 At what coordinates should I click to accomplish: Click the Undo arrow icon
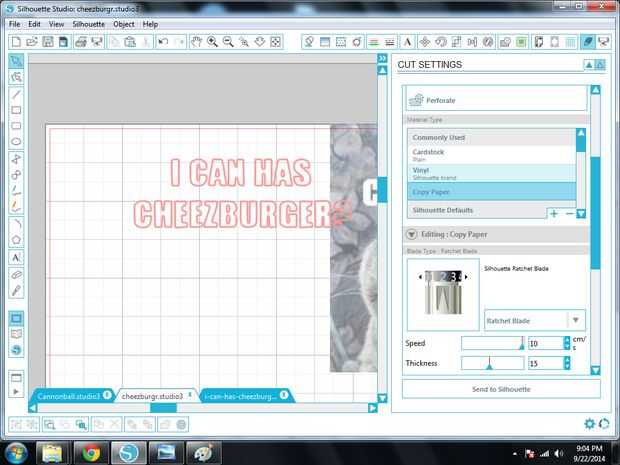163,42
